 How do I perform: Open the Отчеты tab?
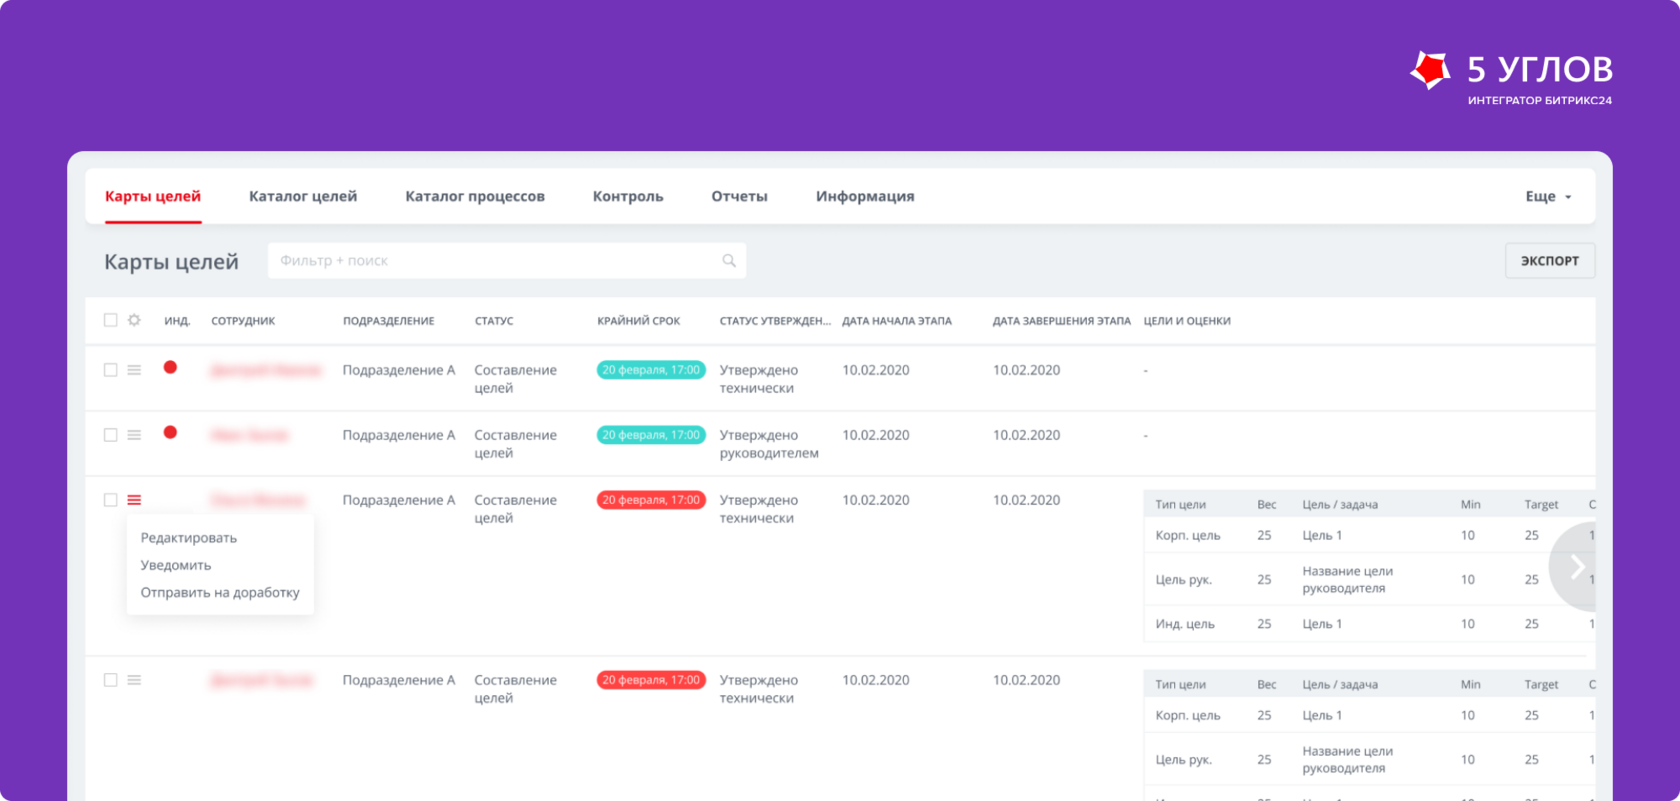739,197
